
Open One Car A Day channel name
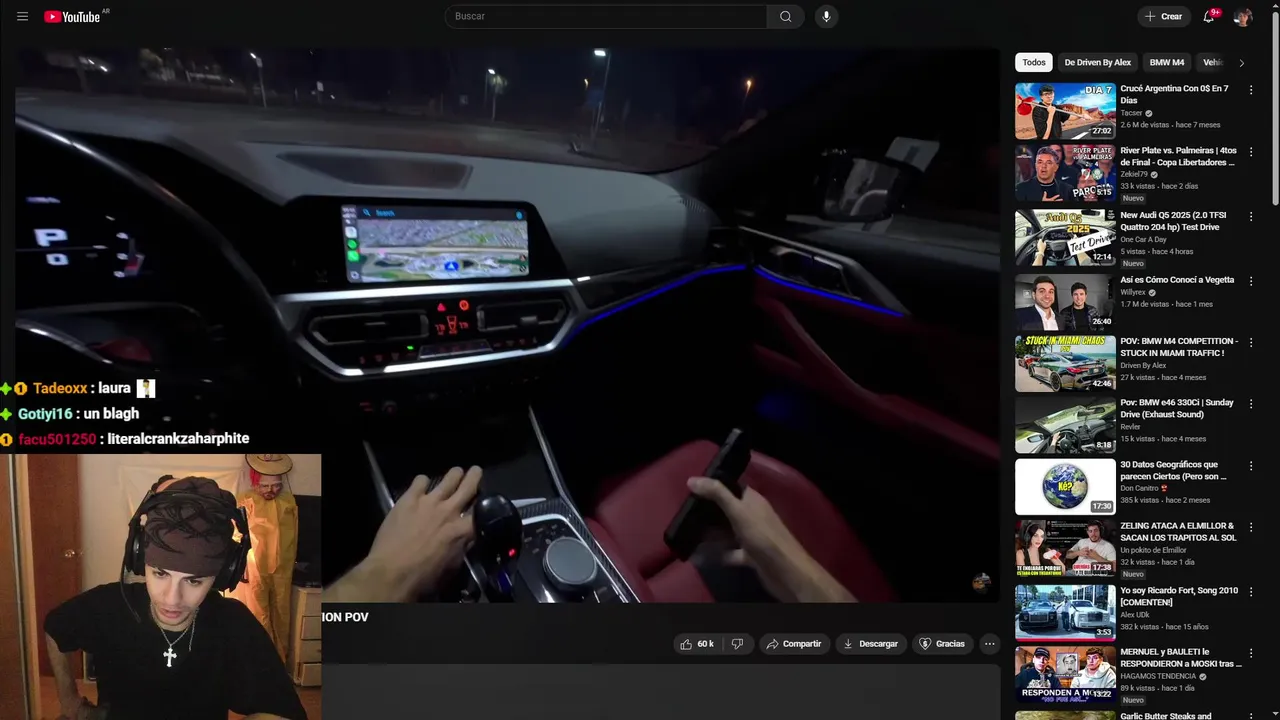(1143, 239)
